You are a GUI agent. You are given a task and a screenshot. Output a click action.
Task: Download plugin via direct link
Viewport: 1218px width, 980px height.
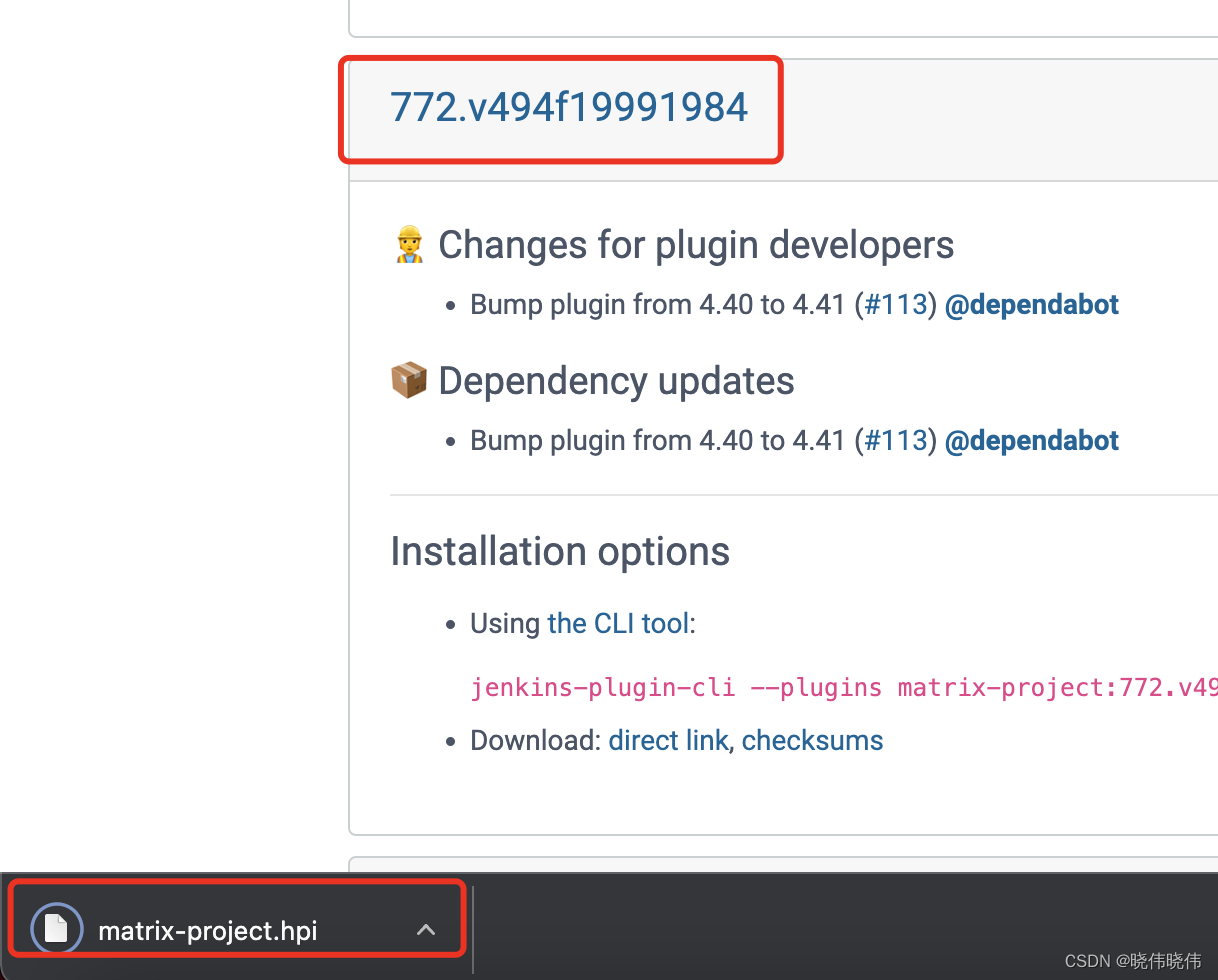(668, 741)
